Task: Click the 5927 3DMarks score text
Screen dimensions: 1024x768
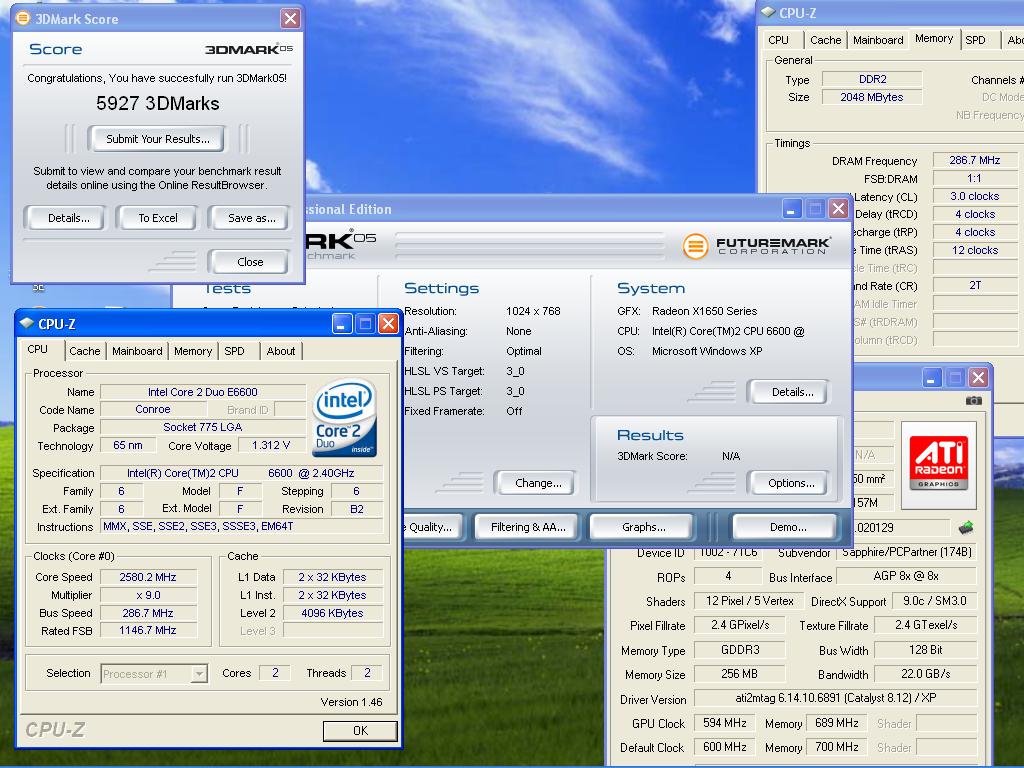Action: point(157,103)
